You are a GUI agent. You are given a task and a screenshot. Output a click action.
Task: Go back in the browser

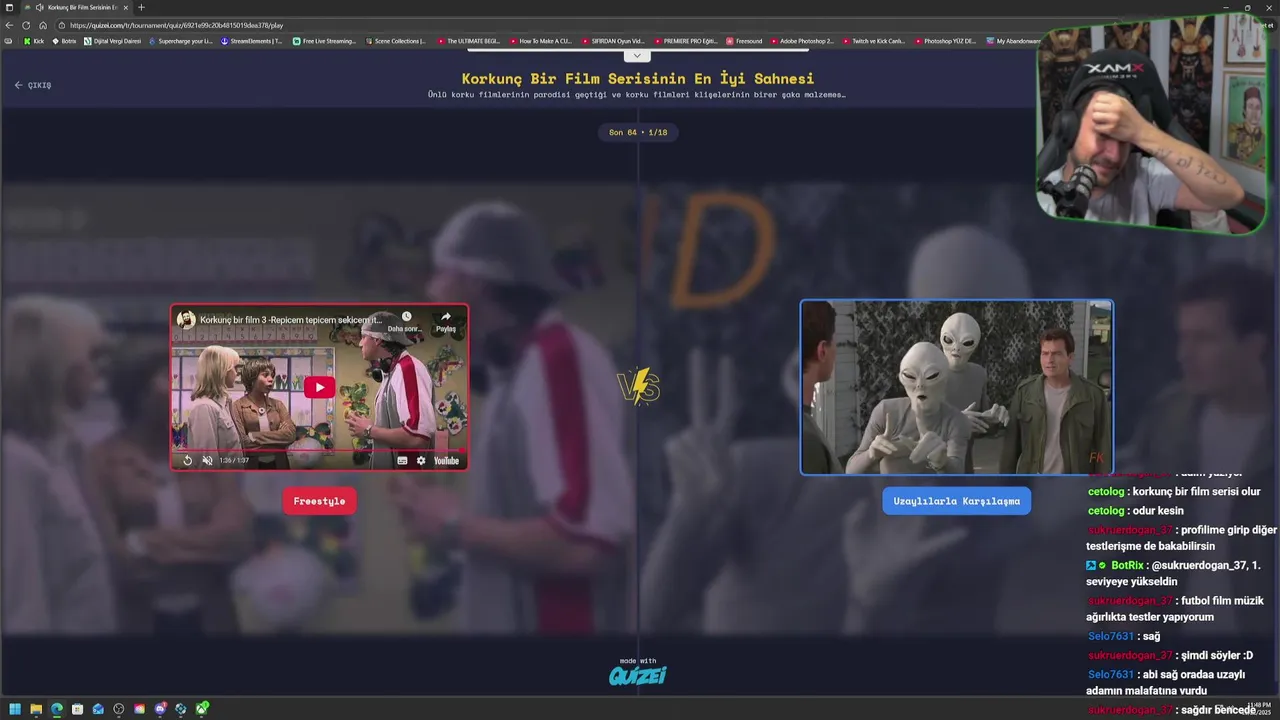coord(10,25)
